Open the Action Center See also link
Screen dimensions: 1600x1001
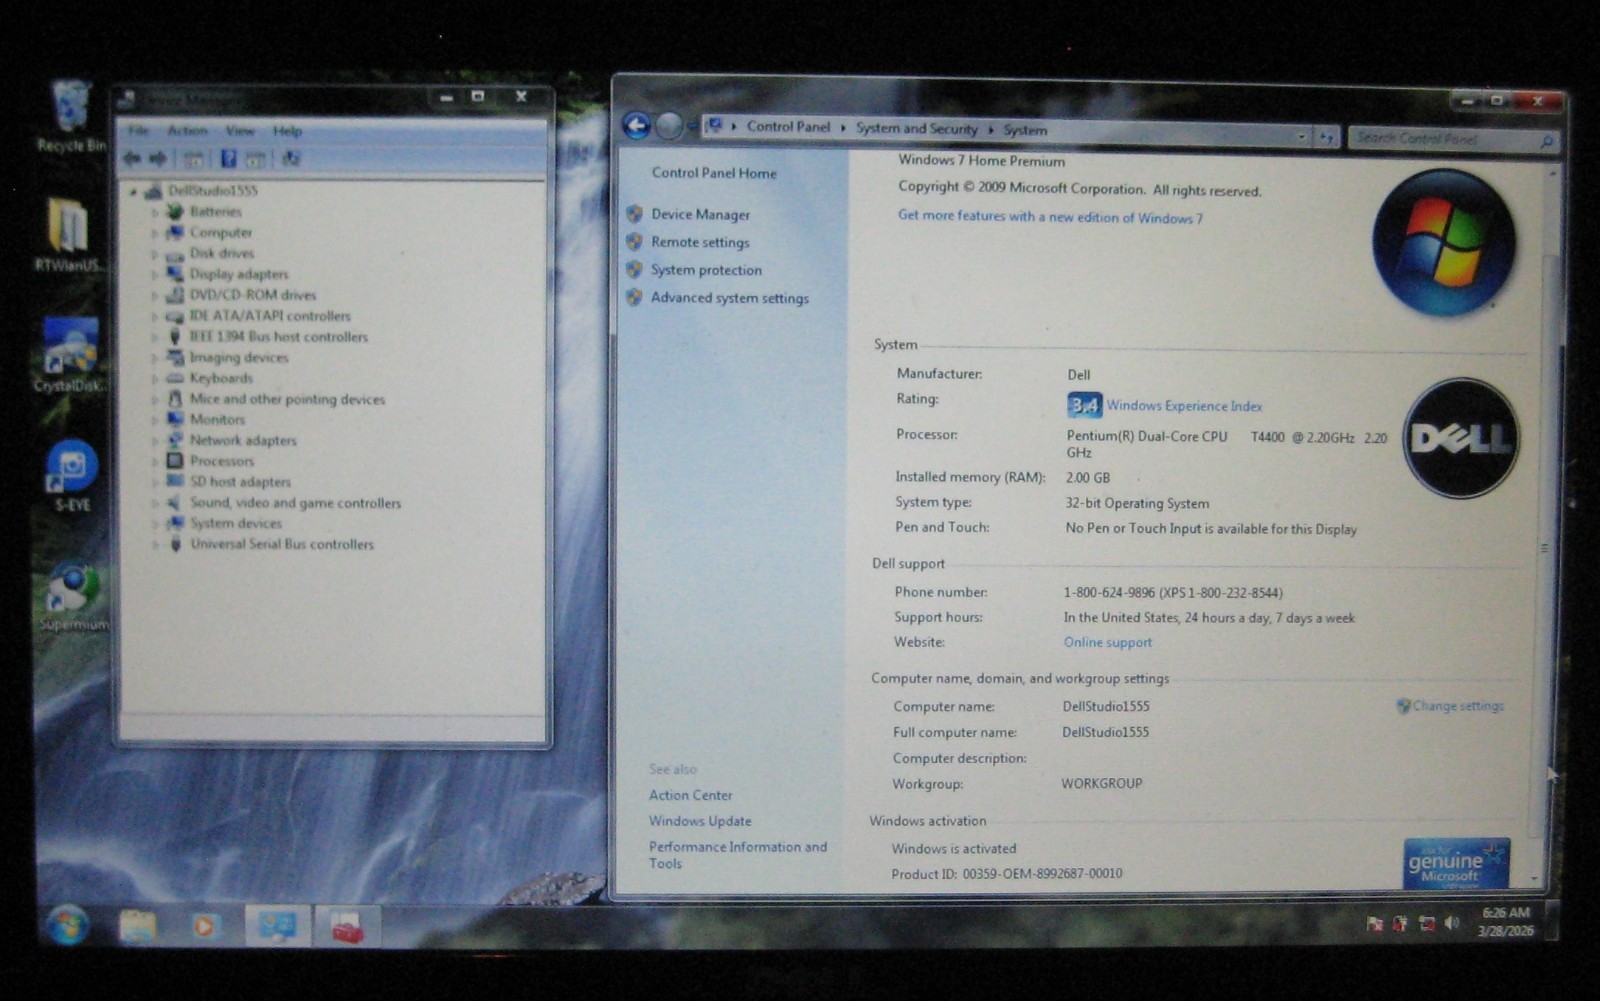click(690, 795)
